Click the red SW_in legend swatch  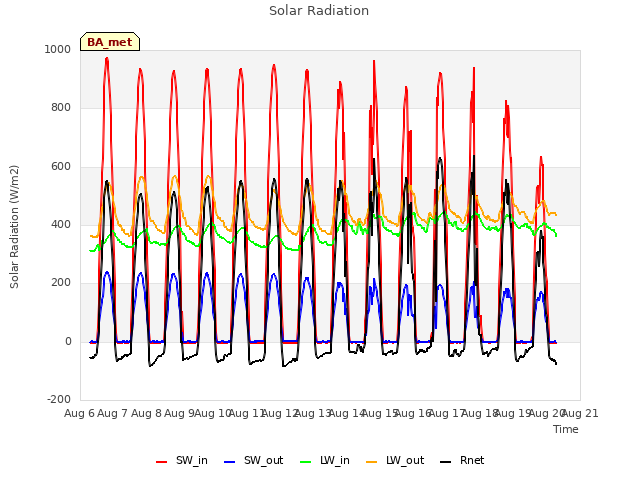point(162,462)
